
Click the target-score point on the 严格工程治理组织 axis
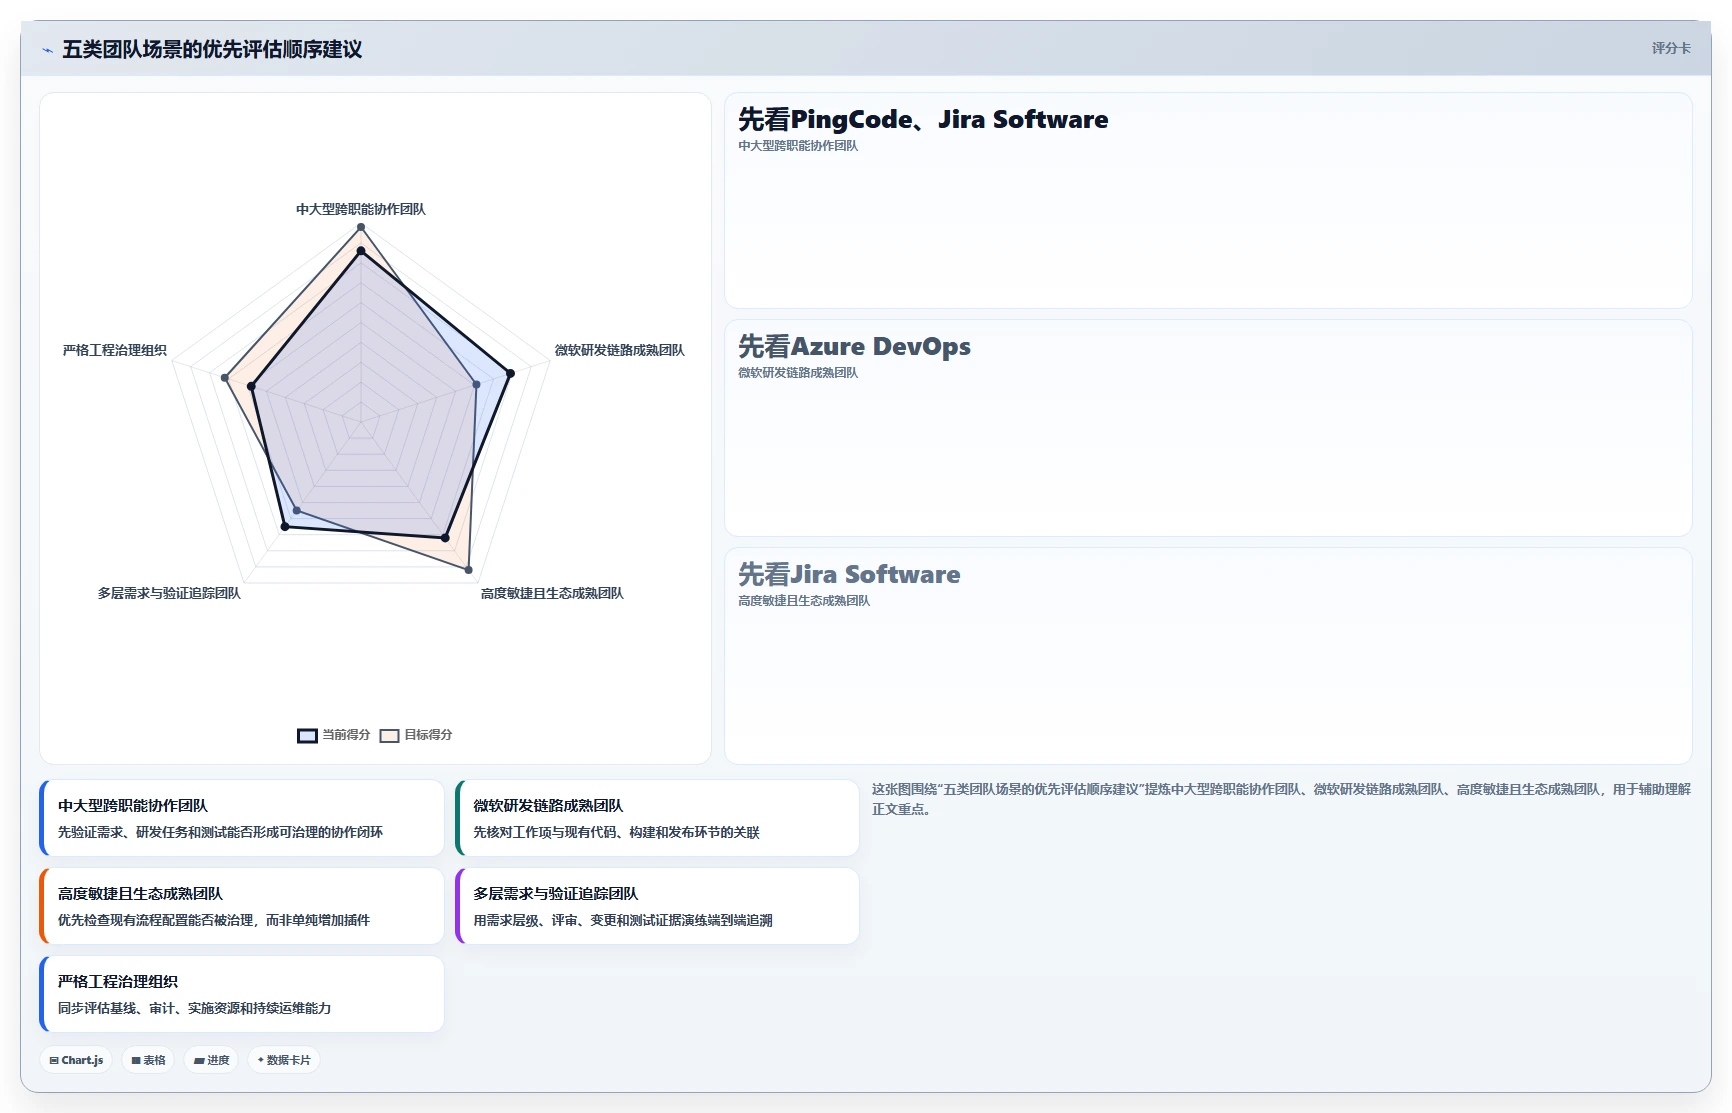(225, 378)
